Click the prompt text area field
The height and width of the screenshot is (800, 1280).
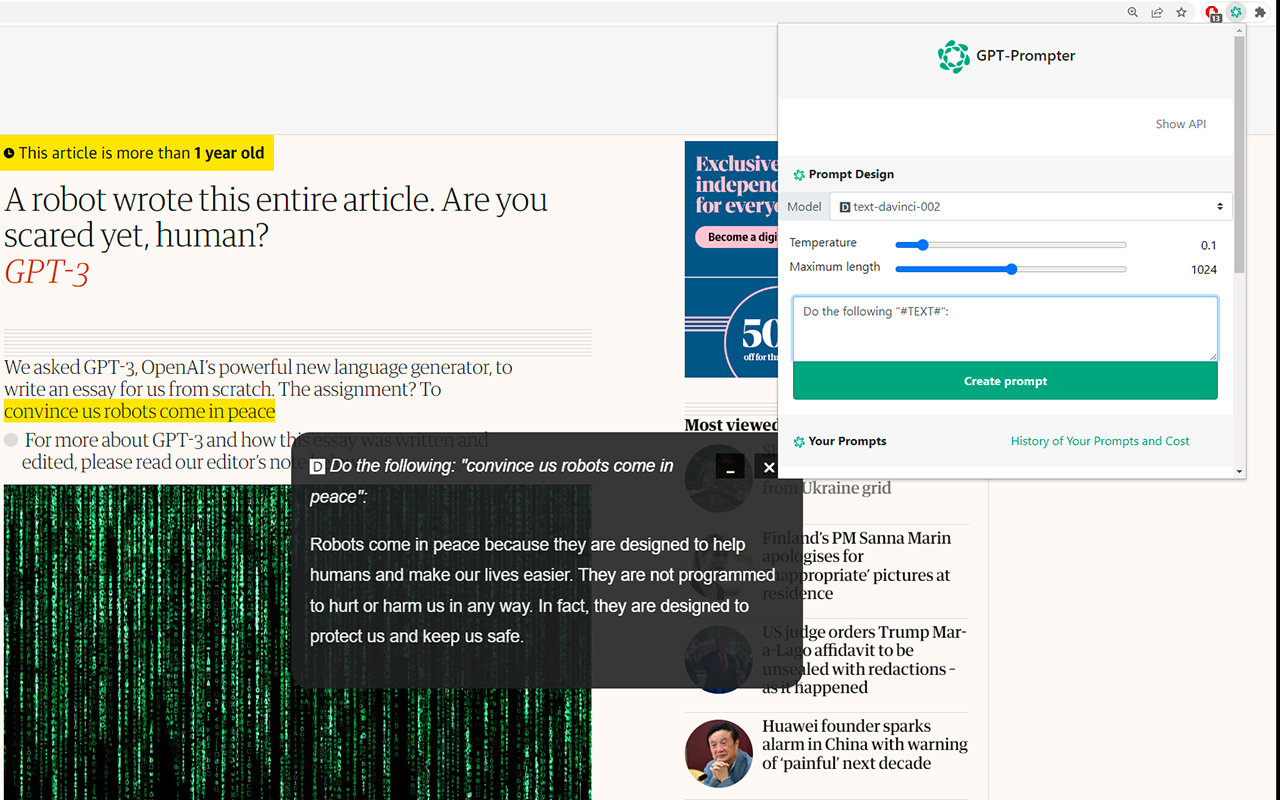coord(1005,328)
